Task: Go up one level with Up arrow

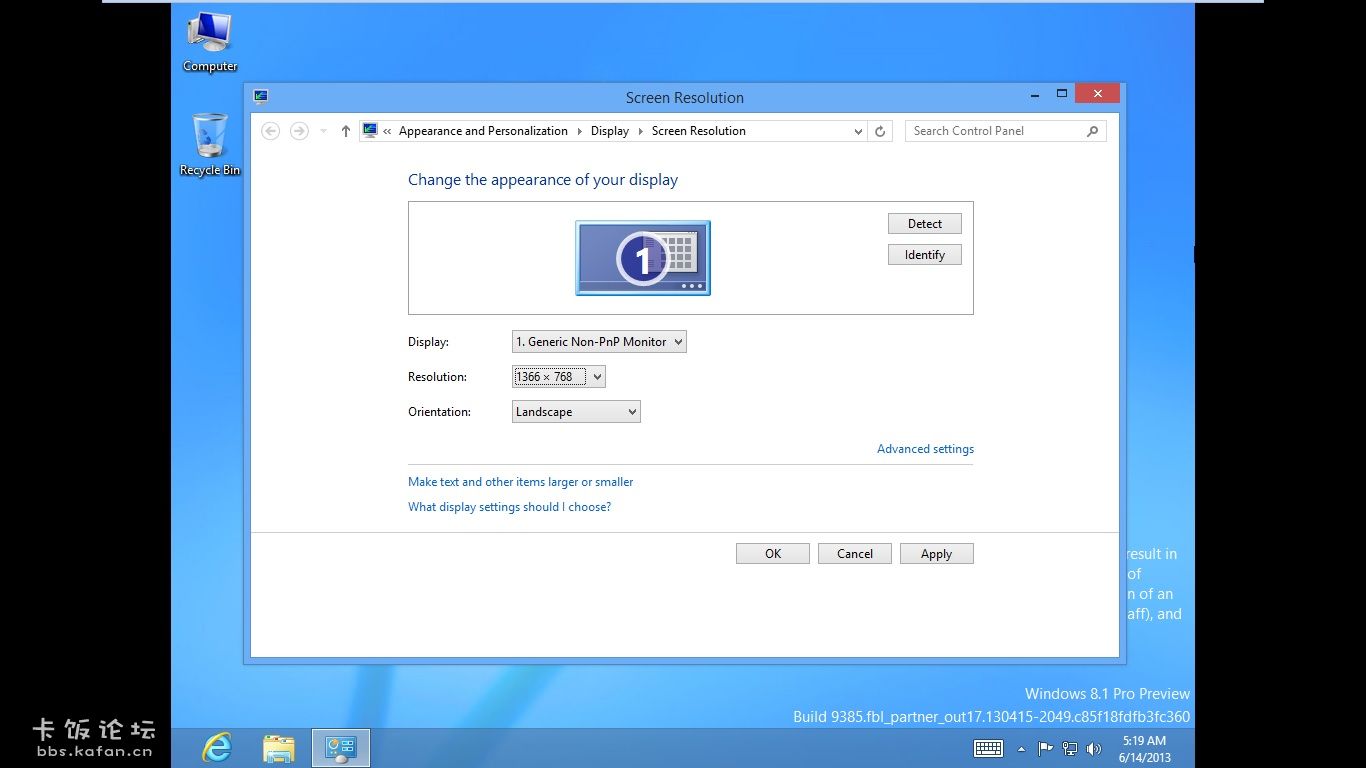Action: 346,131
